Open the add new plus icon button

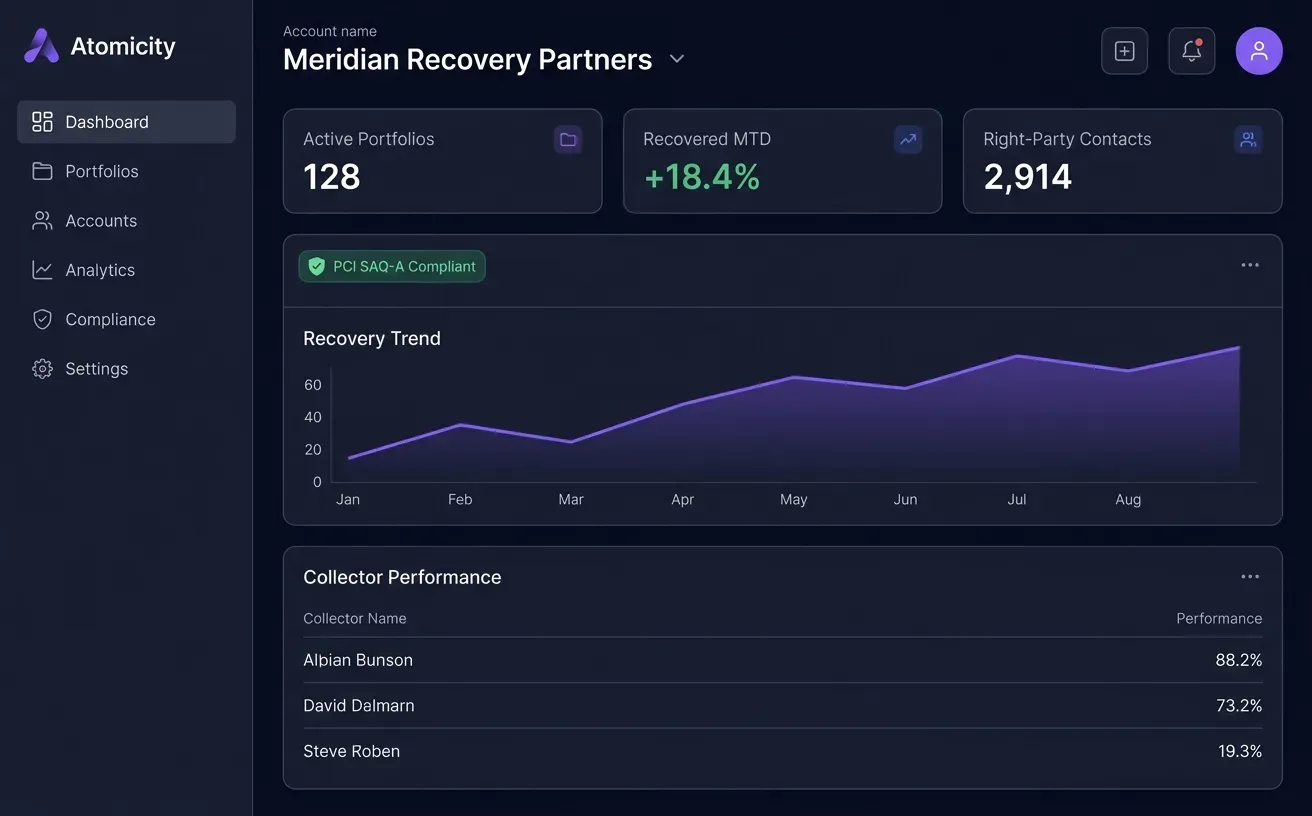coord(1125,51)
